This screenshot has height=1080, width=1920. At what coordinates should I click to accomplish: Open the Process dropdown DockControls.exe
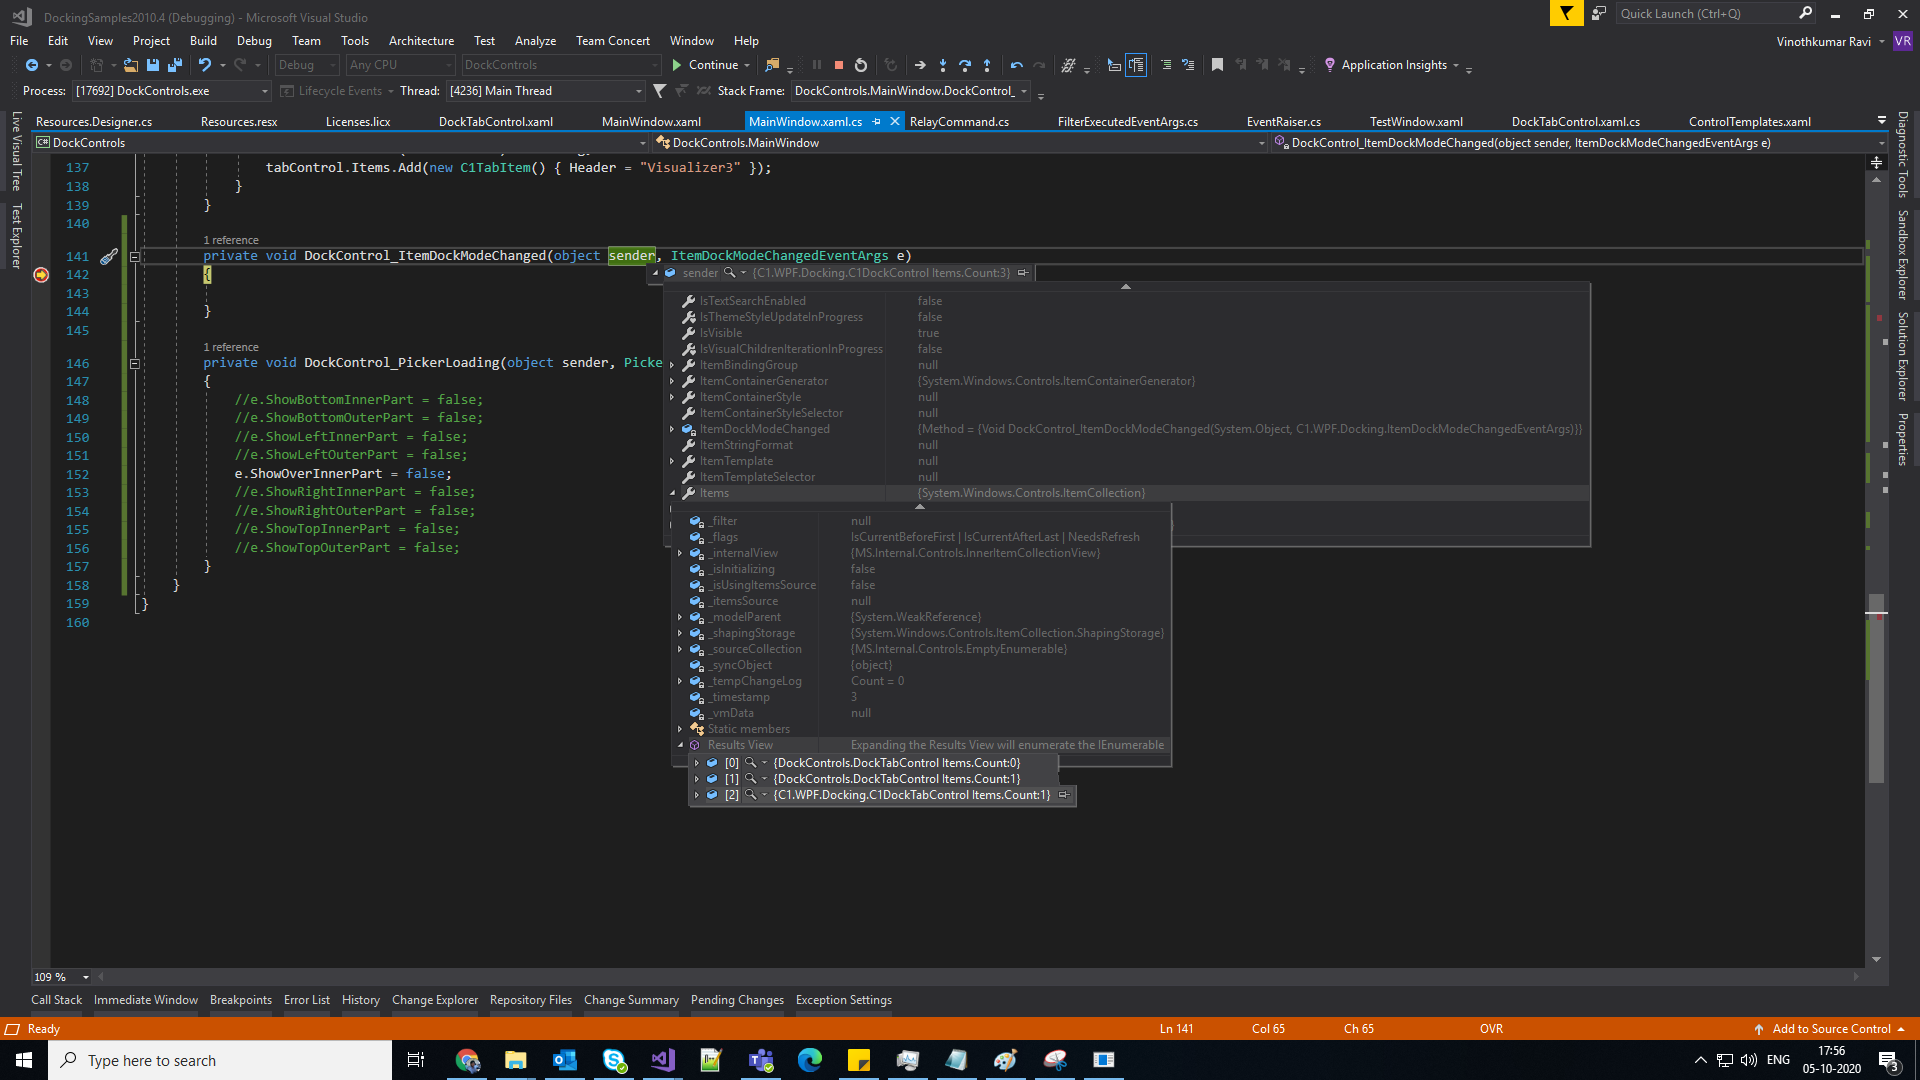pos(172,91)
